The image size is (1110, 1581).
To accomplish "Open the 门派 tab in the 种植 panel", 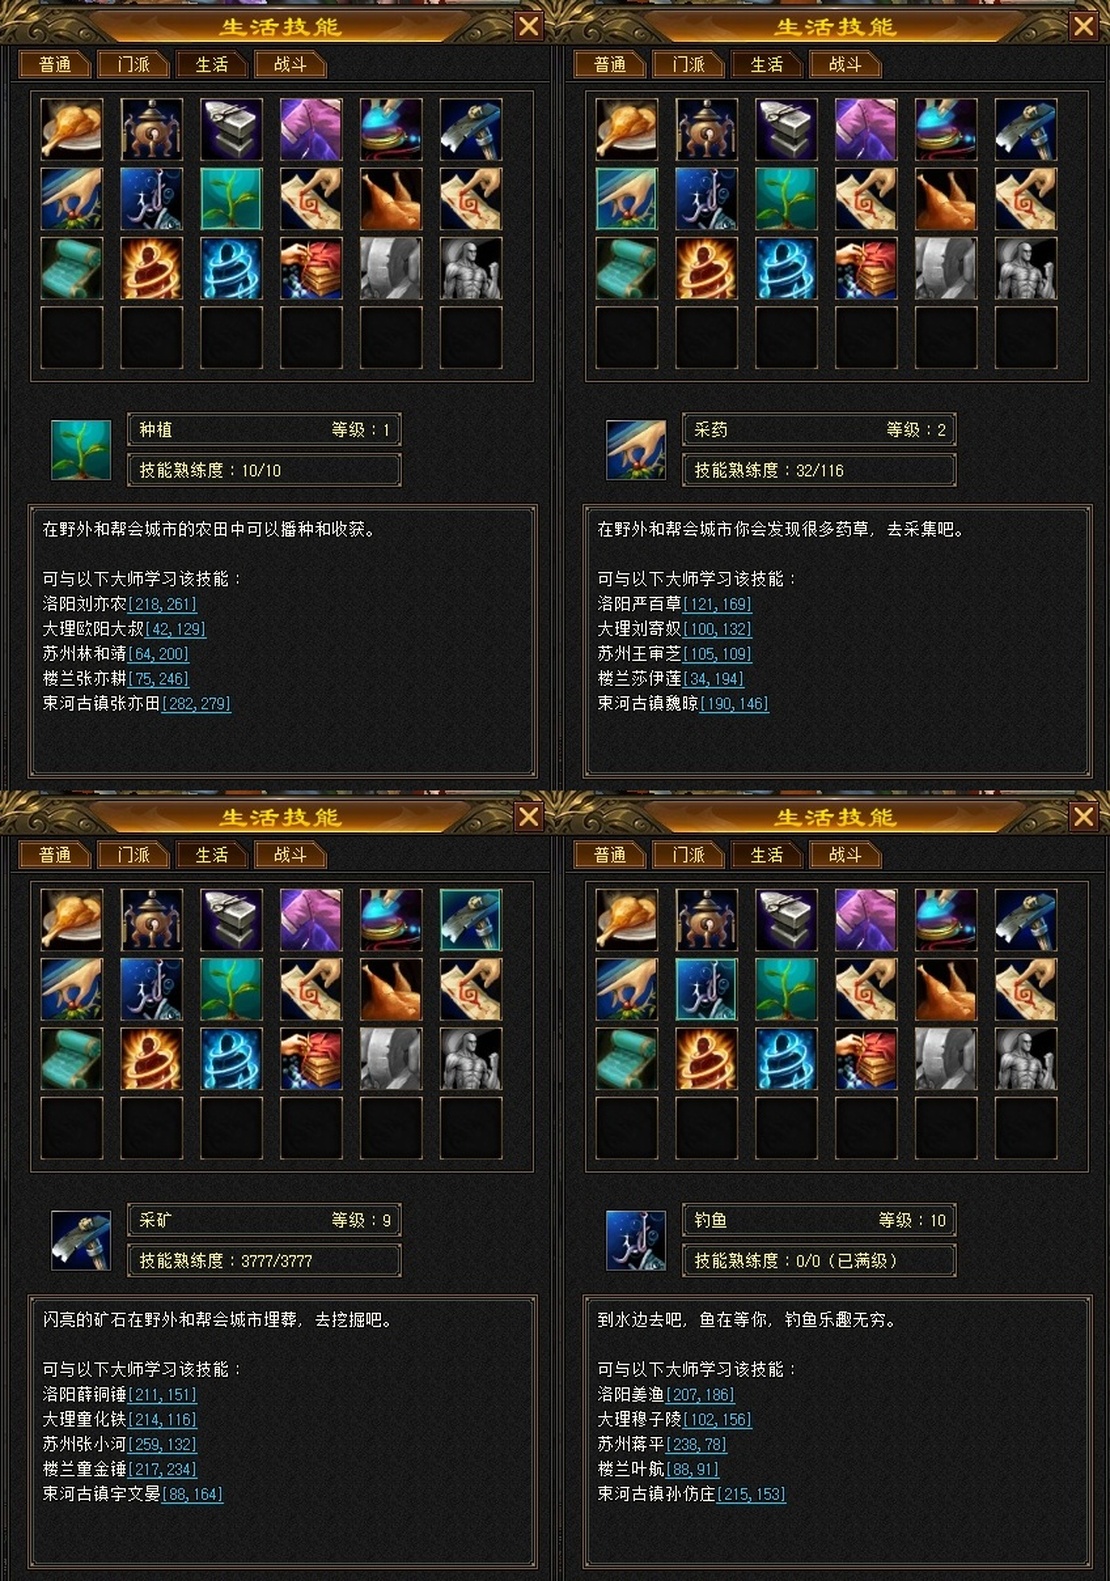I will pos(133,64).
